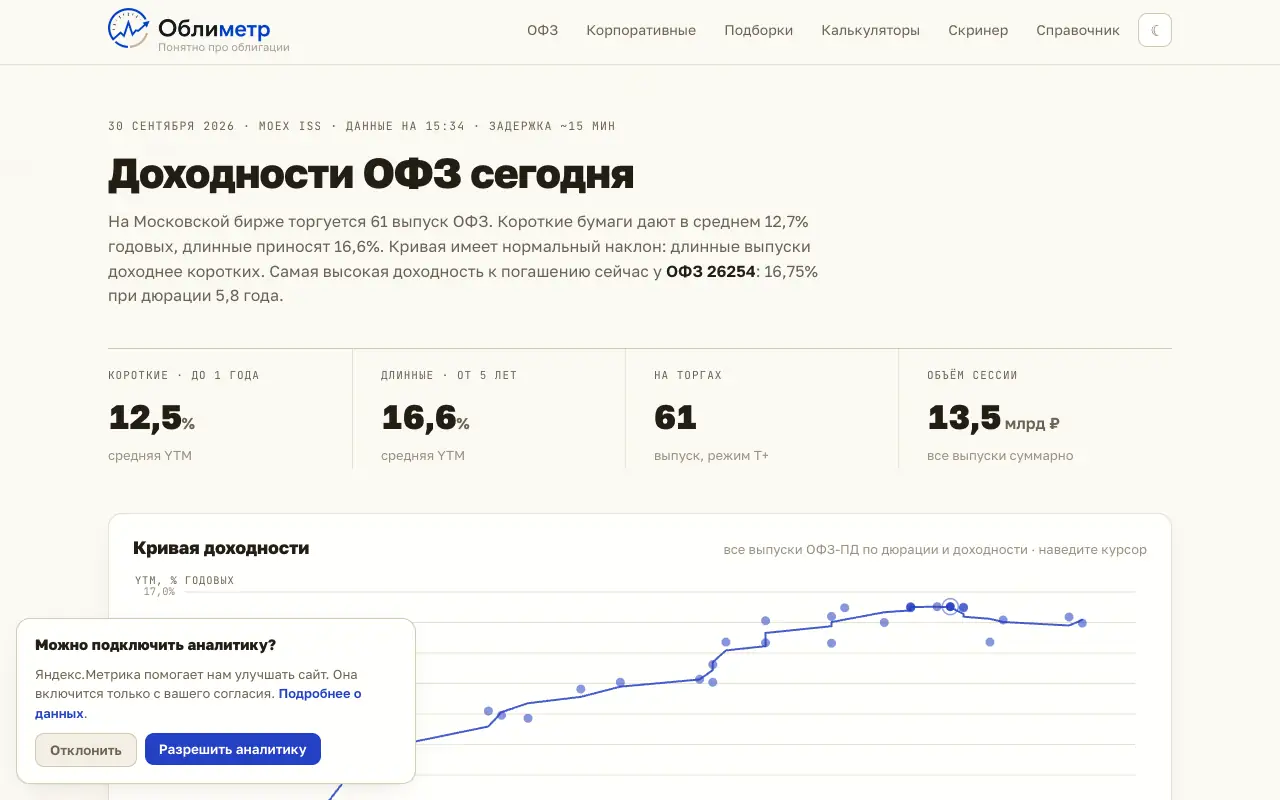Decline analytics with Отклонить button
Image resolution: width=1280 pixels, height=800 pixels.
(86, 750)
